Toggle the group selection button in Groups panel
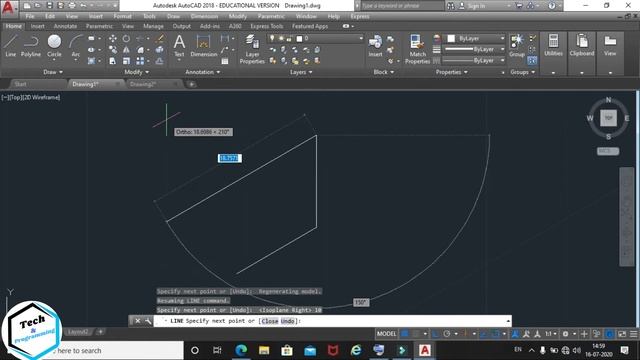Viewport: 640px width, 360px height. 532,61
